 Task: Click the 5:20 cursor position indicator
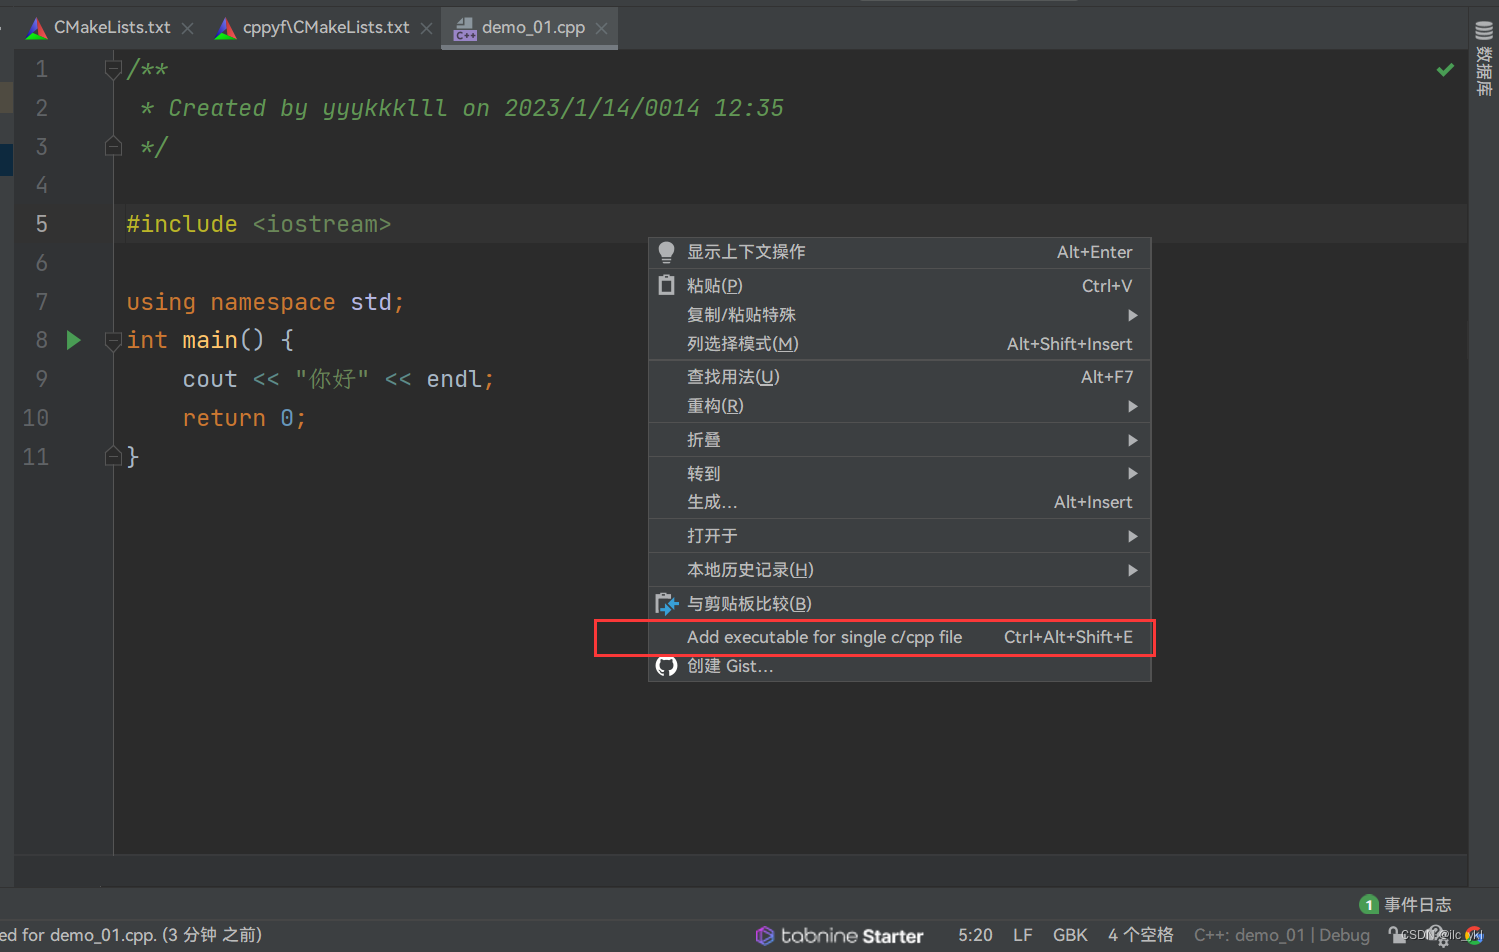coord(975,935)
